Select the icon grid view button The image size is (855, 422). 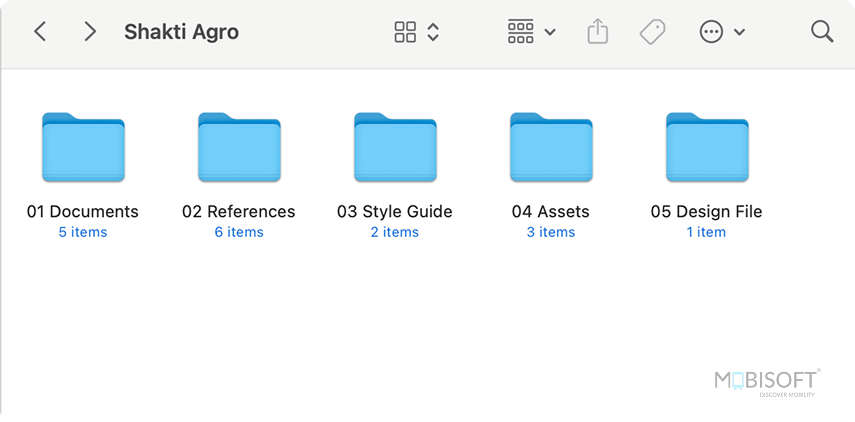[x=405, y=32]
